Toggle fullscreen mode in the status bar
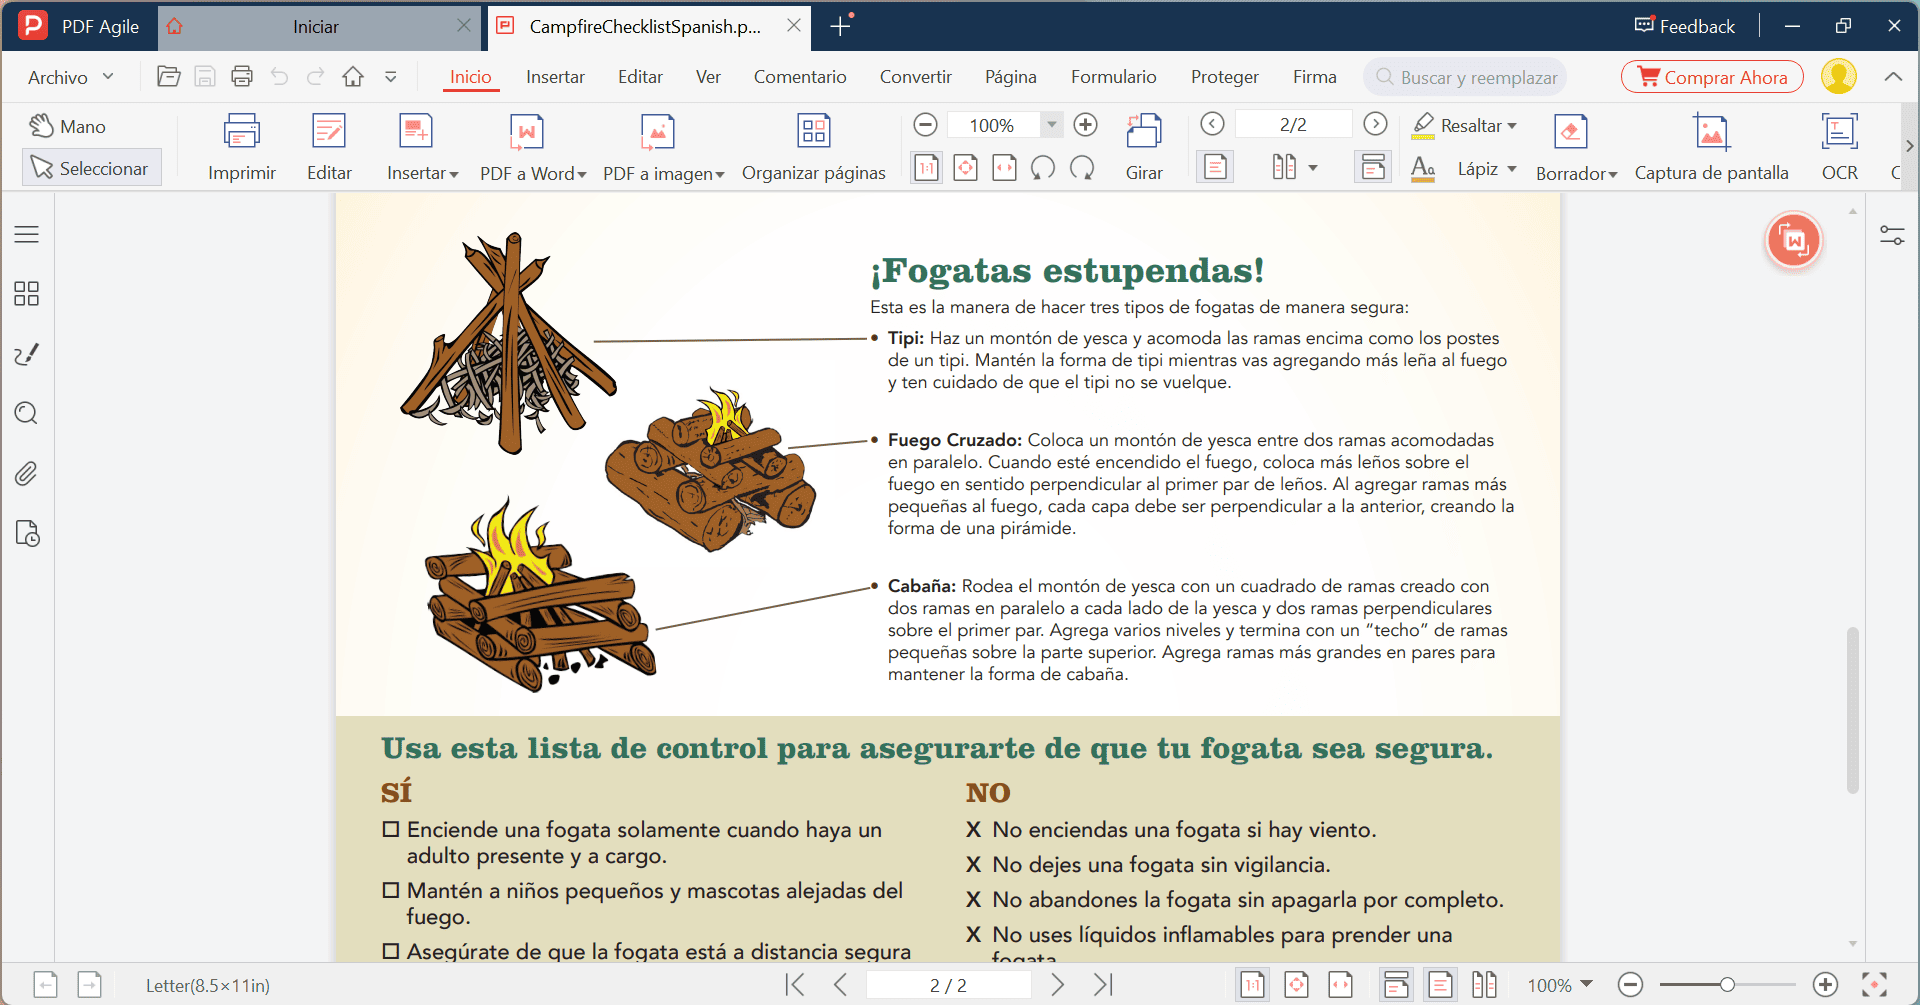Screen dimensions: 1920x1005 (1872, 984)
